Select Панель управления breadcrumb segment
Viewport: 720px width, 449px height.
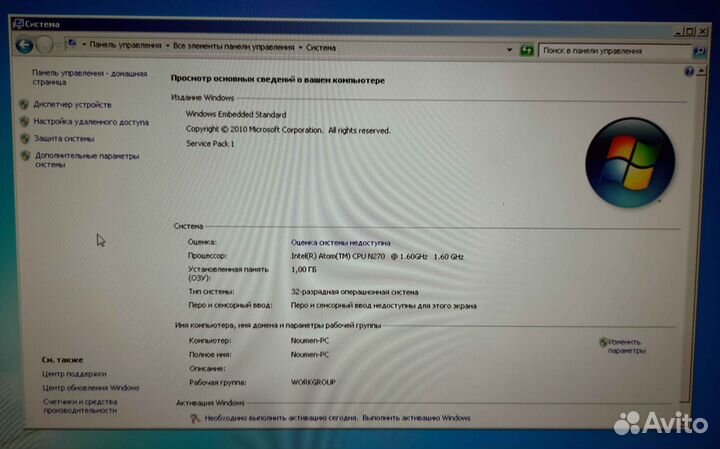pos(125,46)
